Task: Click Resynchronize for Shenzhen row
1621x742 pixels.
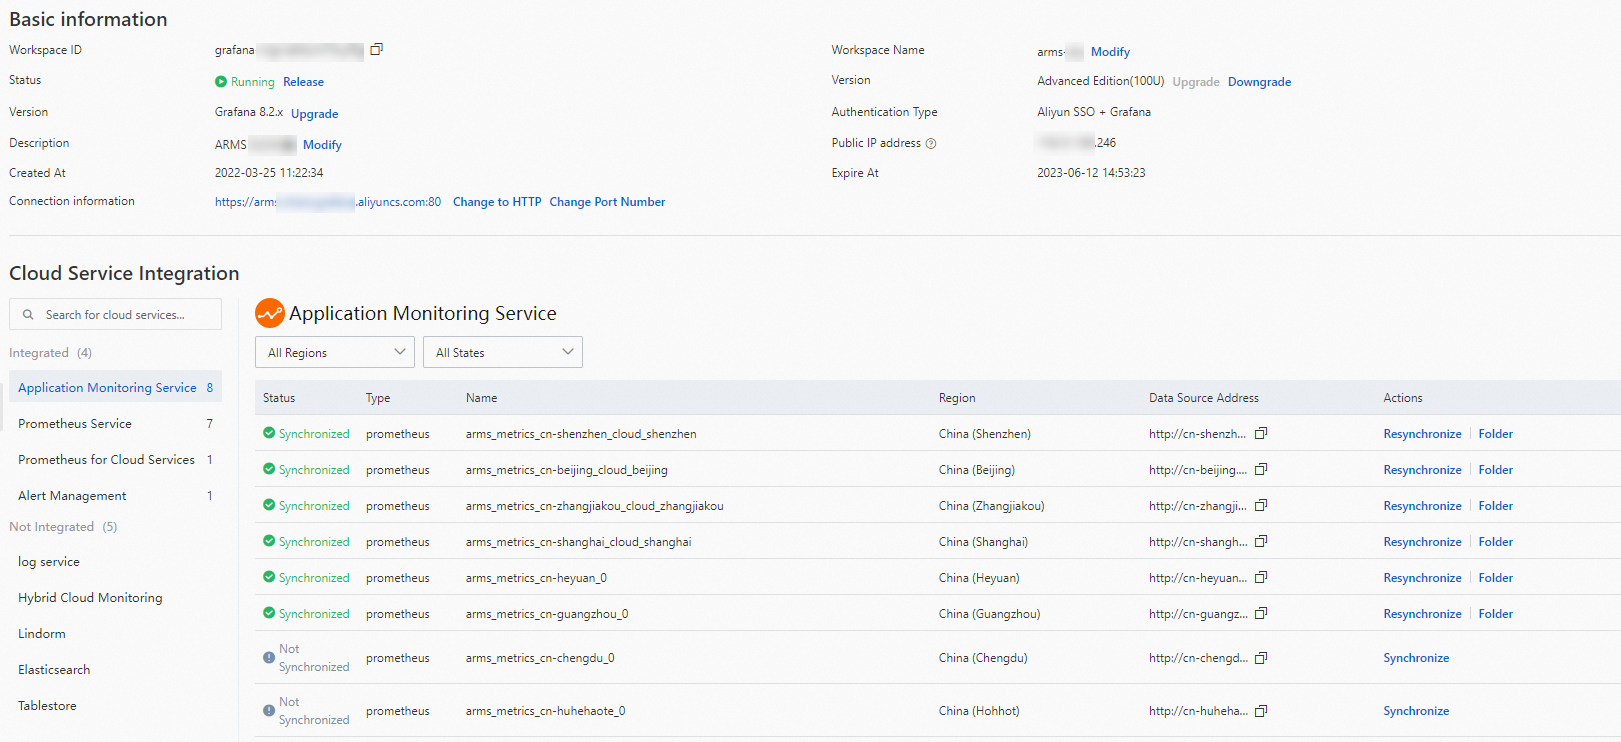Action: (1422, 434)
